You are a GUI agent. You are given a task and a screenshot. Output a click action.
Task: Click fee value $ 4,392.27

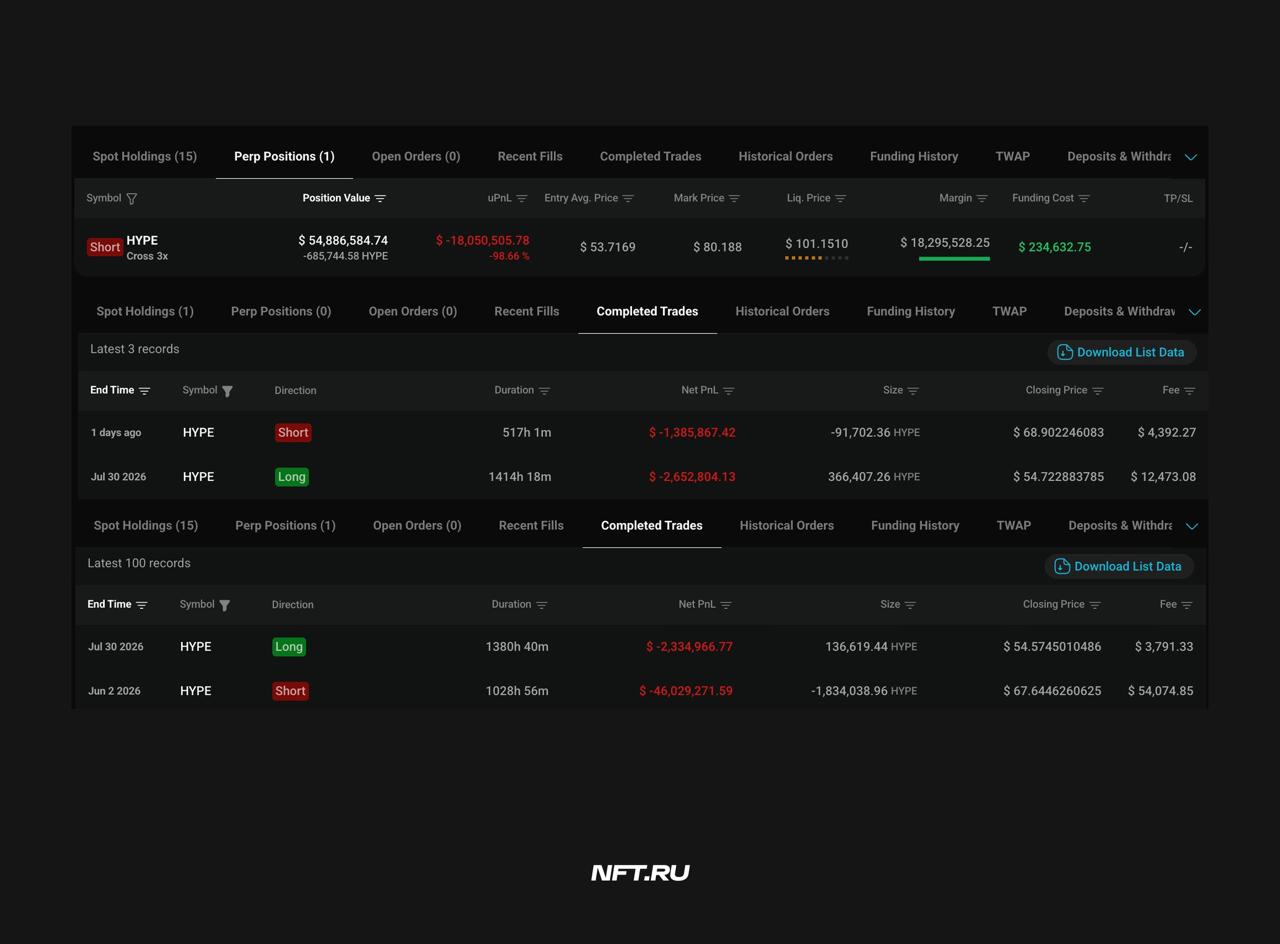tap(1167, 433)
